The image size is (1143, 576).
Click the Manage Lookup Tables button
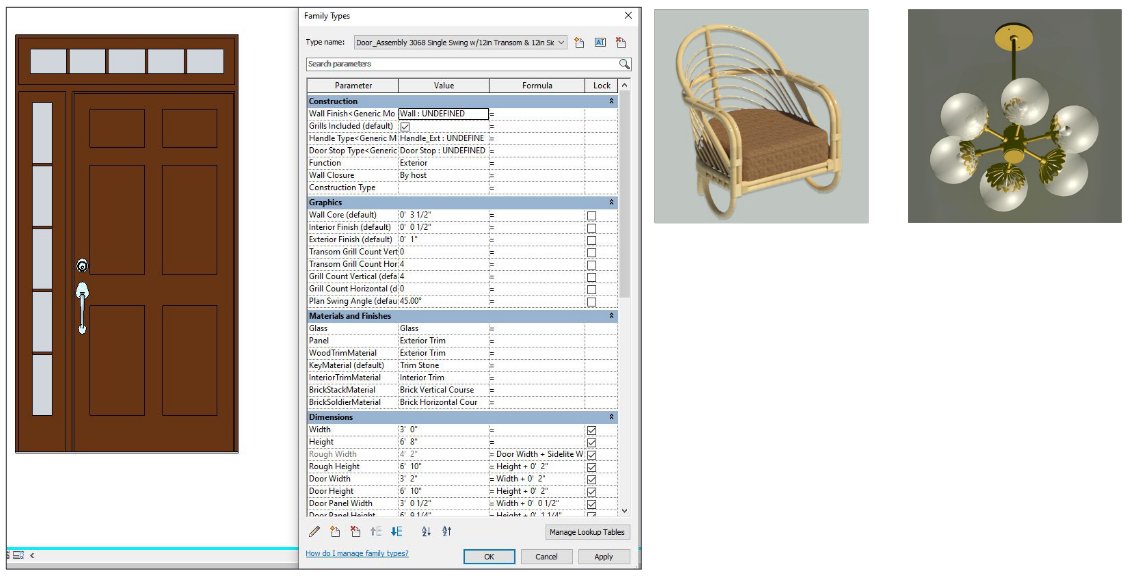pyautogui.click(x=588, y=532)
